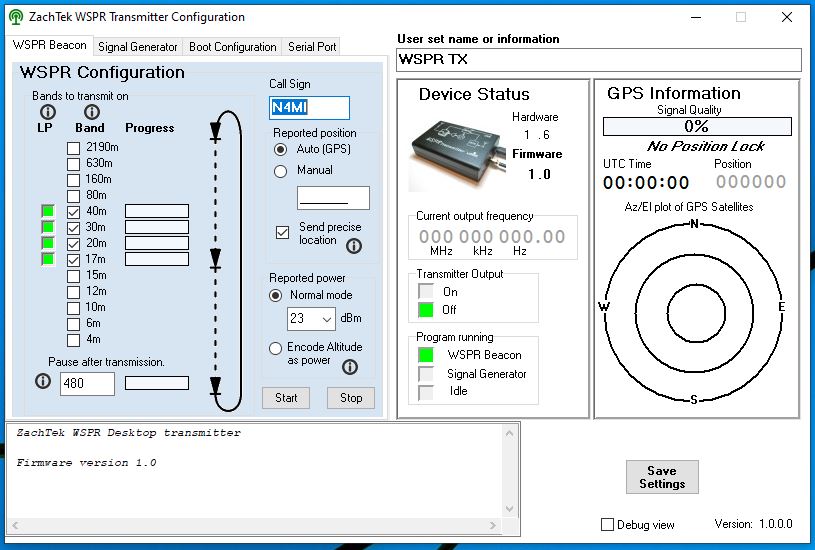Viewport: 815px width, 550px height.
Task: Click the green Transmitter Output Off indicator
Action: pos(426,310)
